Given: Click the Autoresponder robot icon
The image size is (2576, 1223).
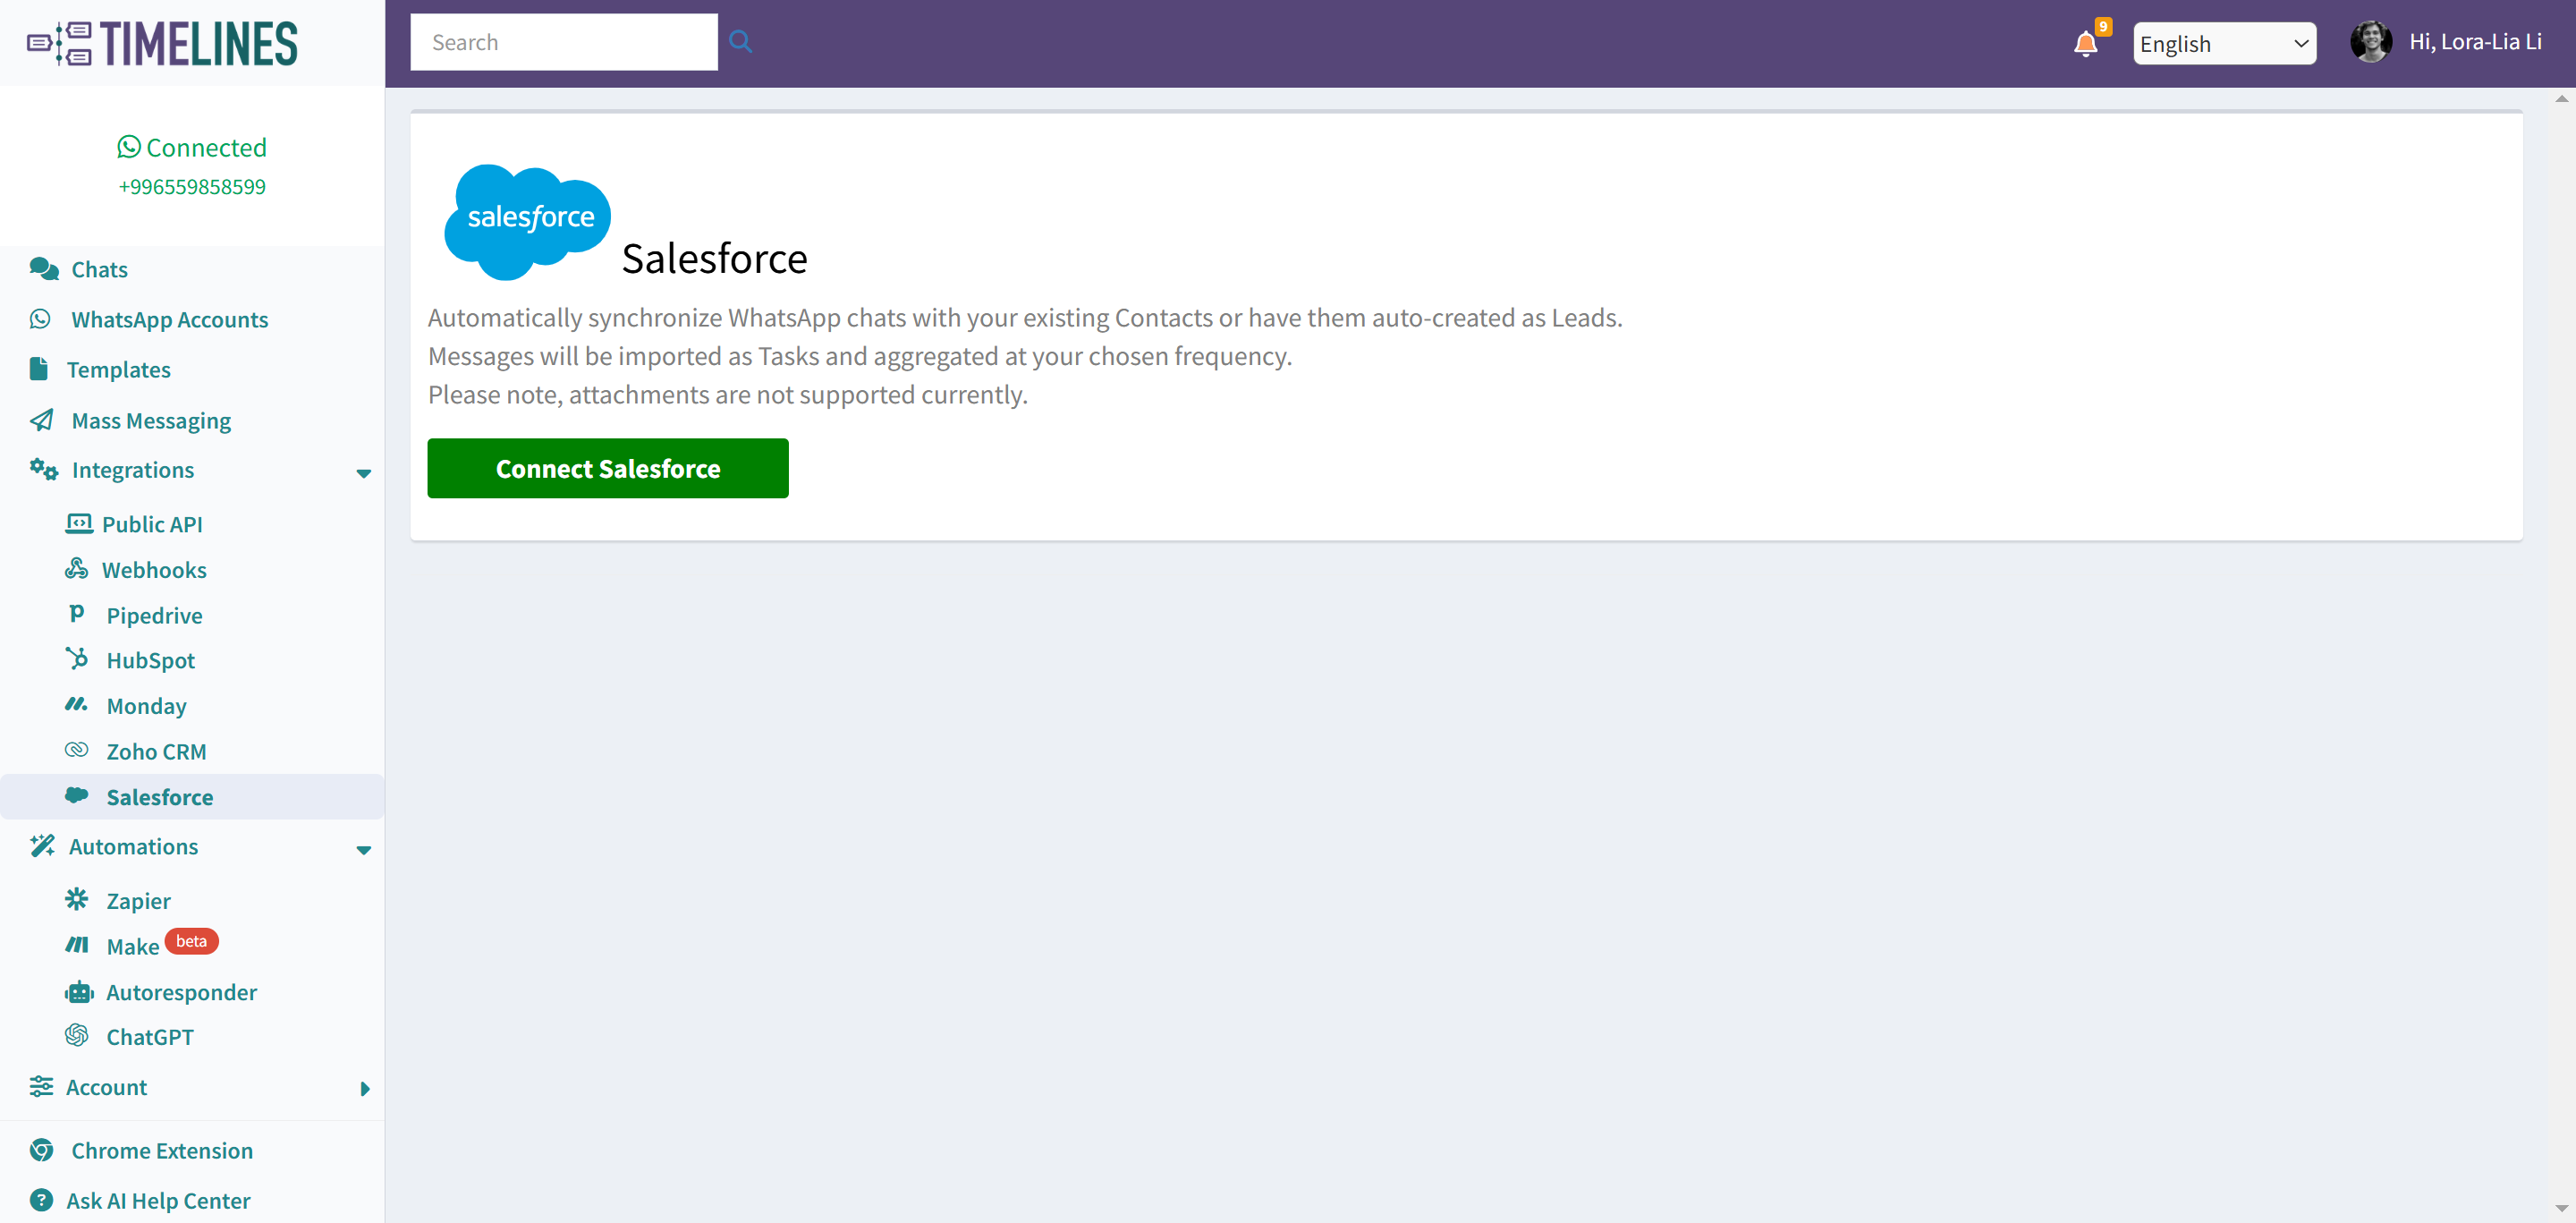Looking at the screenshot, I should (x=79, y=992).
